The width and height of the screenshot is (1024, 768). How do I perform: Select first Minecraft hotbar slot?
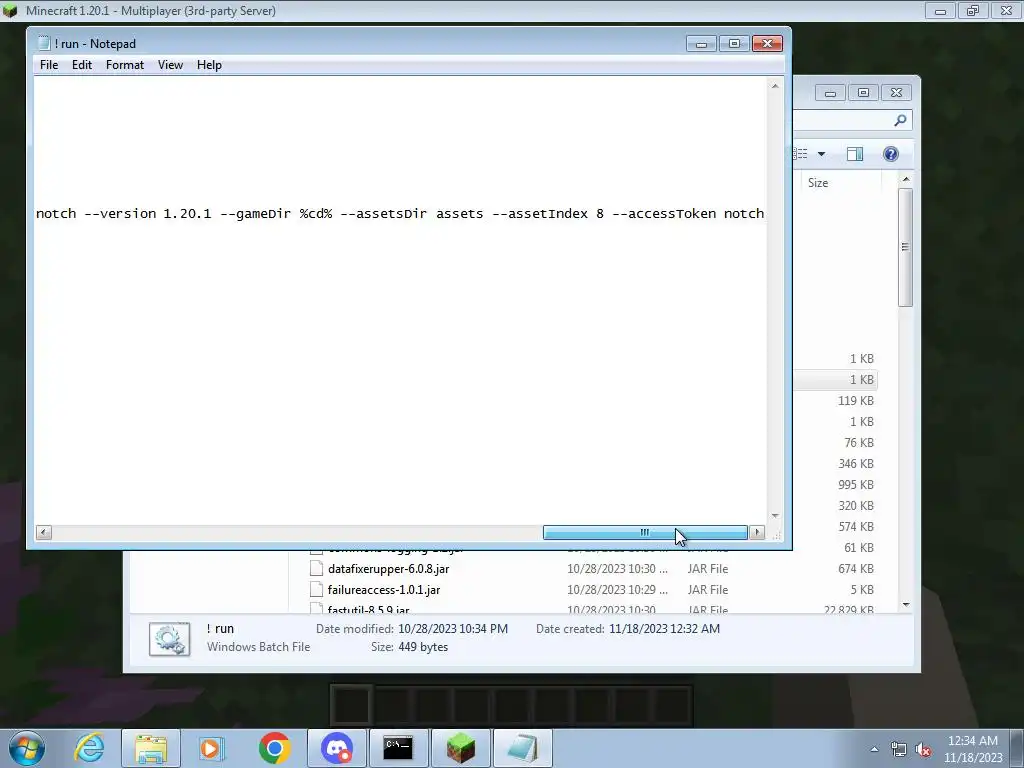[x=351, y=705]
